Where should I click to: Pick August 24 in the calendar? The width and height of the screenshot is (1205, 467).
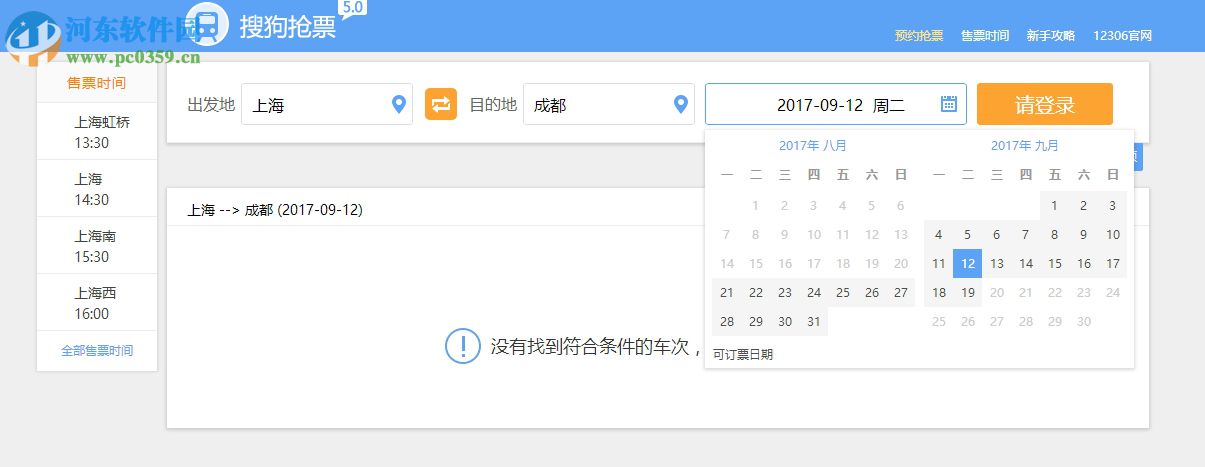coord(814,293)
